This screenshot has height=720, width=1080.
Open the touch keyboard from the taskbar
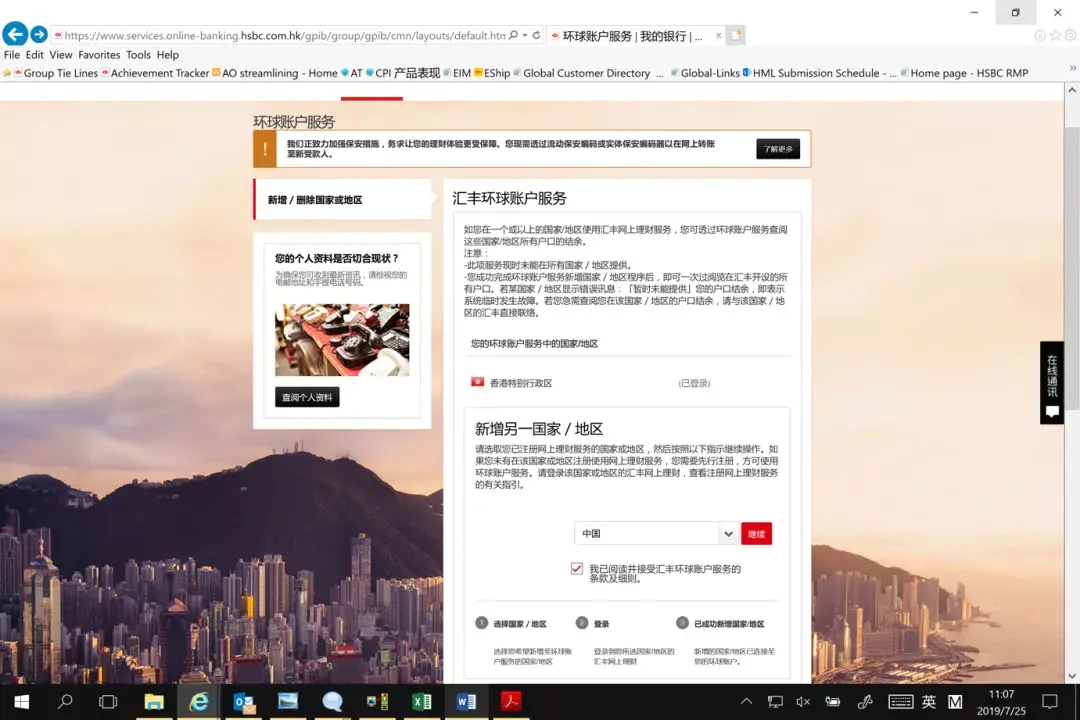(900, 701)
